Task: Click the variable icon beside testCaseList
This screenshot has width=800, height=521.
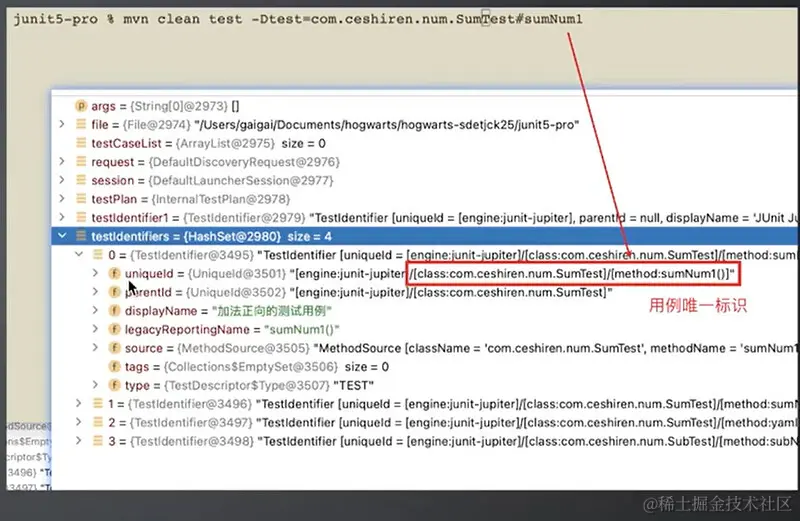Action: pyautogui.click(x=81, y=143)
